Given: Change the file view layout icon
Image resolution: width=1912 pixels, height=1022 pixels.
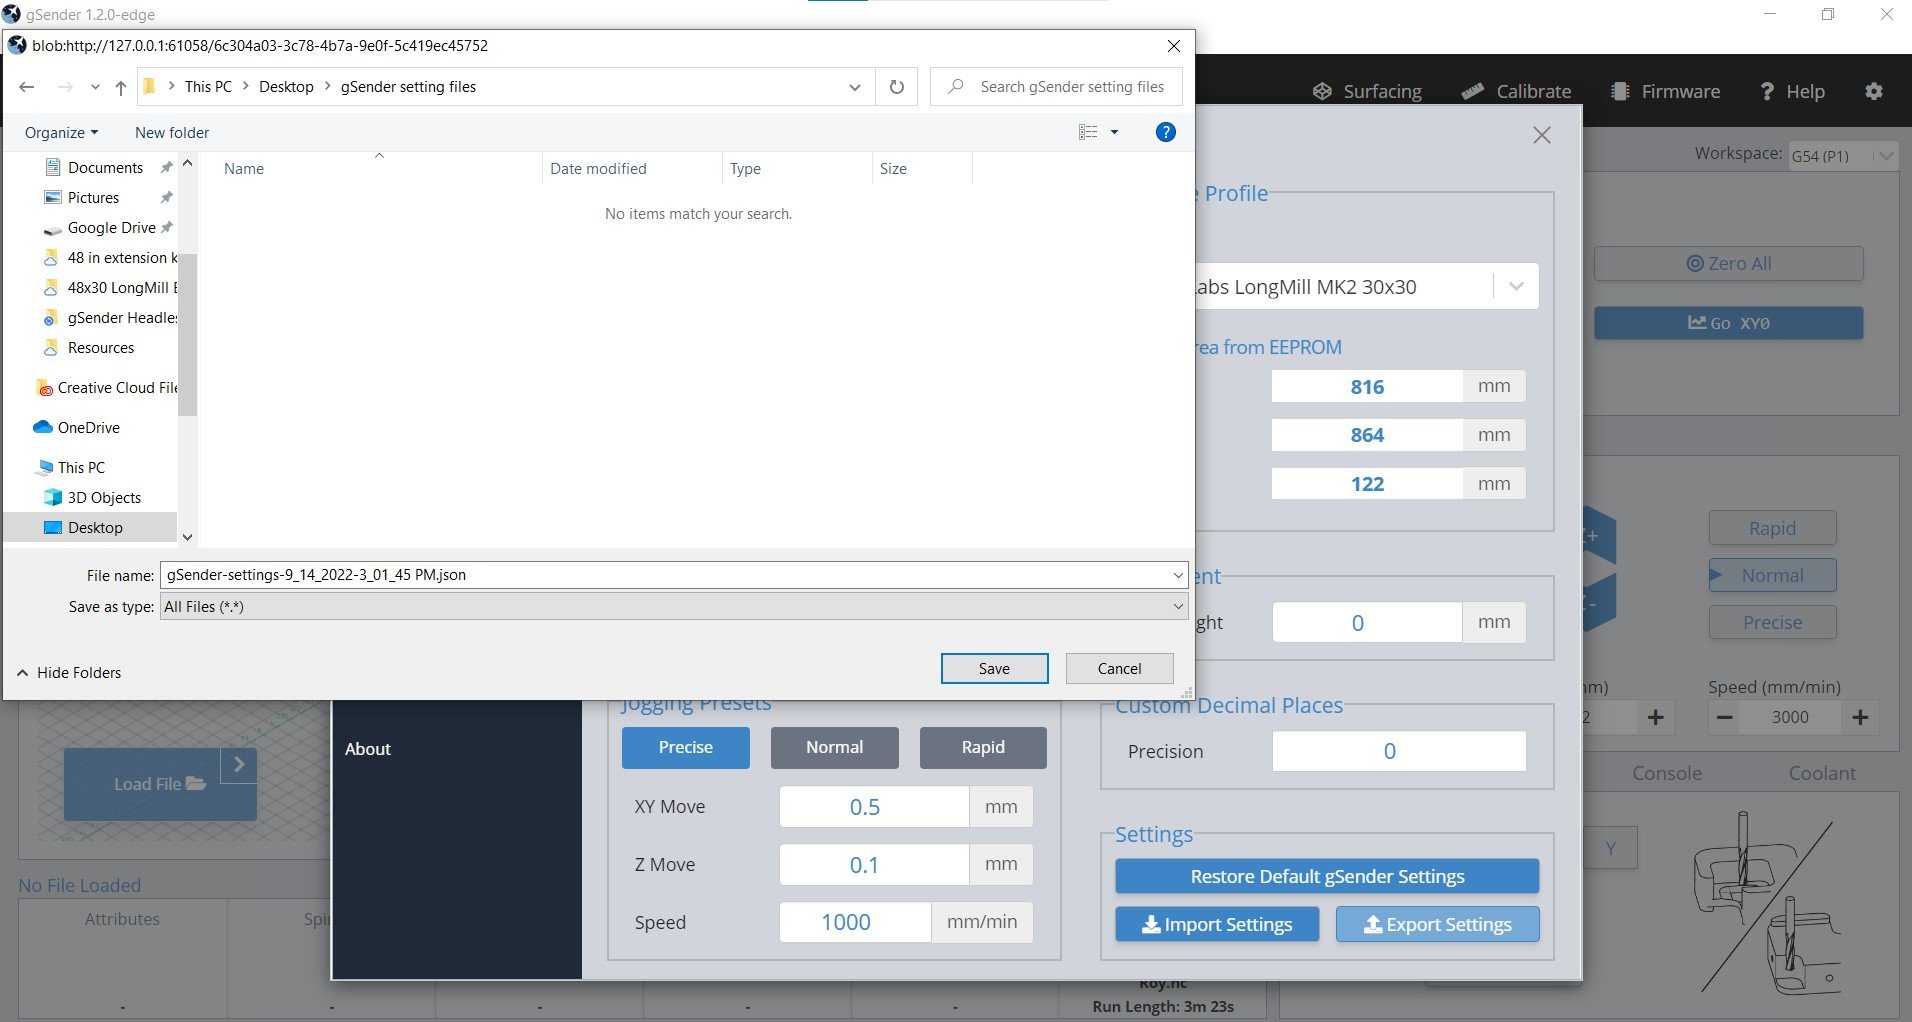Looking at the screenshot, I should click(x=1088, y=132).
